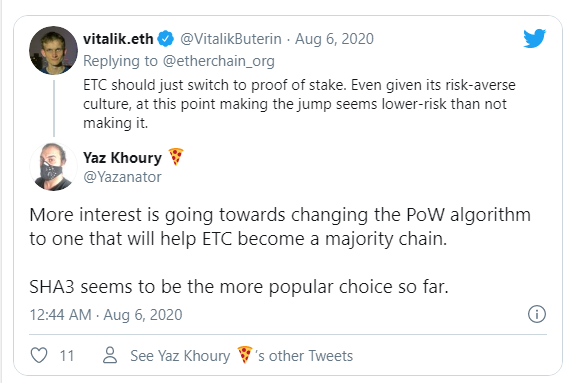570x383 pixels.
Task: Click the Aug 6, 2020 date in header
Action: (334, 39)
